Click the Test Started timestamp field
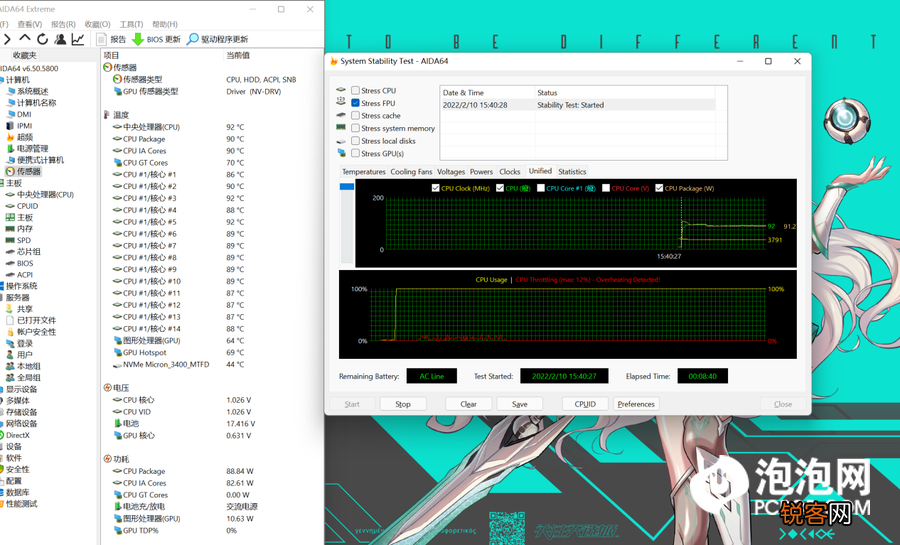 [564, 376]
